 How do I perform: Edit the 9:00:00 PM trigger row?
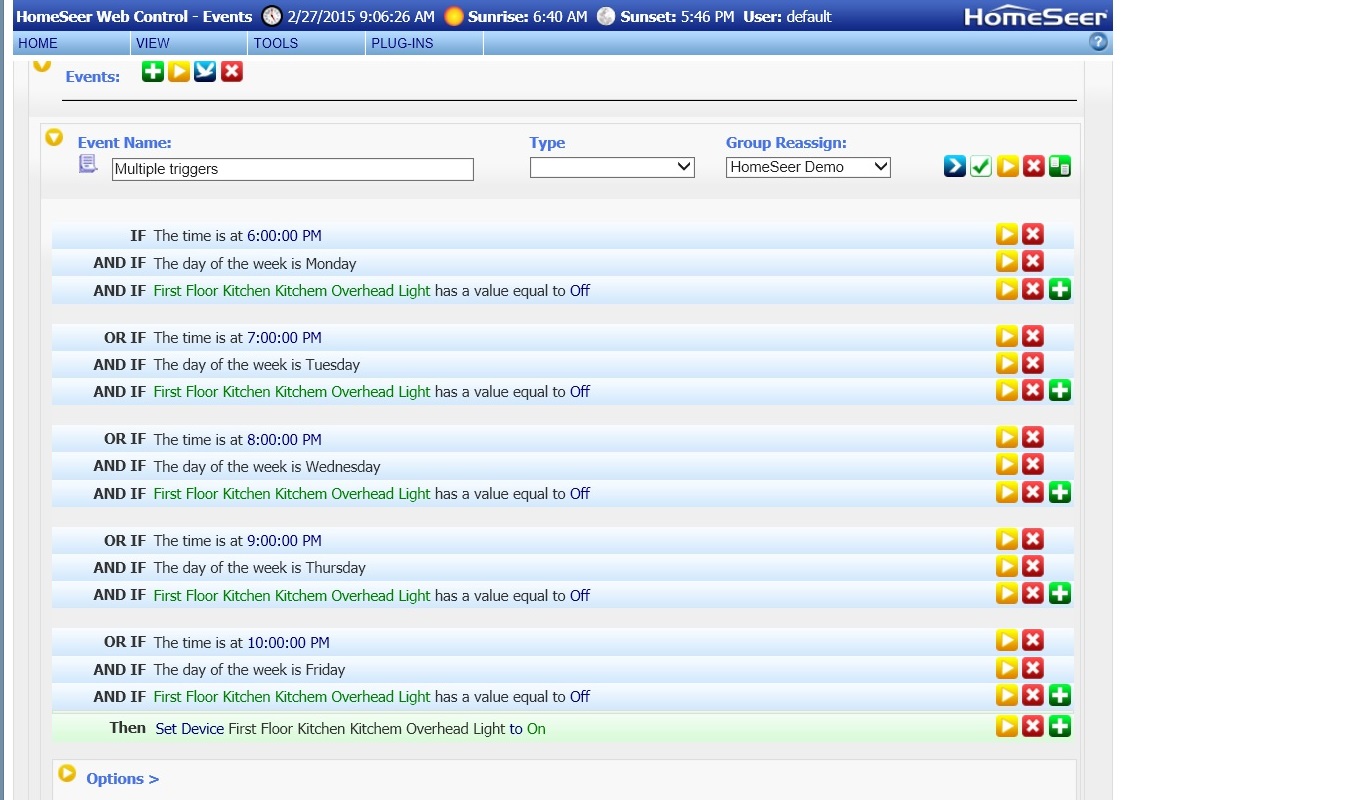[1007, 539]
